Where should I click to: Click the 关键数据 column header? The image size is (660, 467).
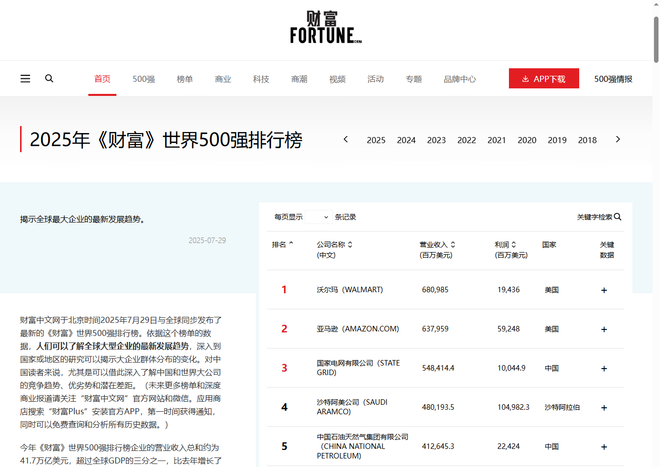[x=607, y=249]
